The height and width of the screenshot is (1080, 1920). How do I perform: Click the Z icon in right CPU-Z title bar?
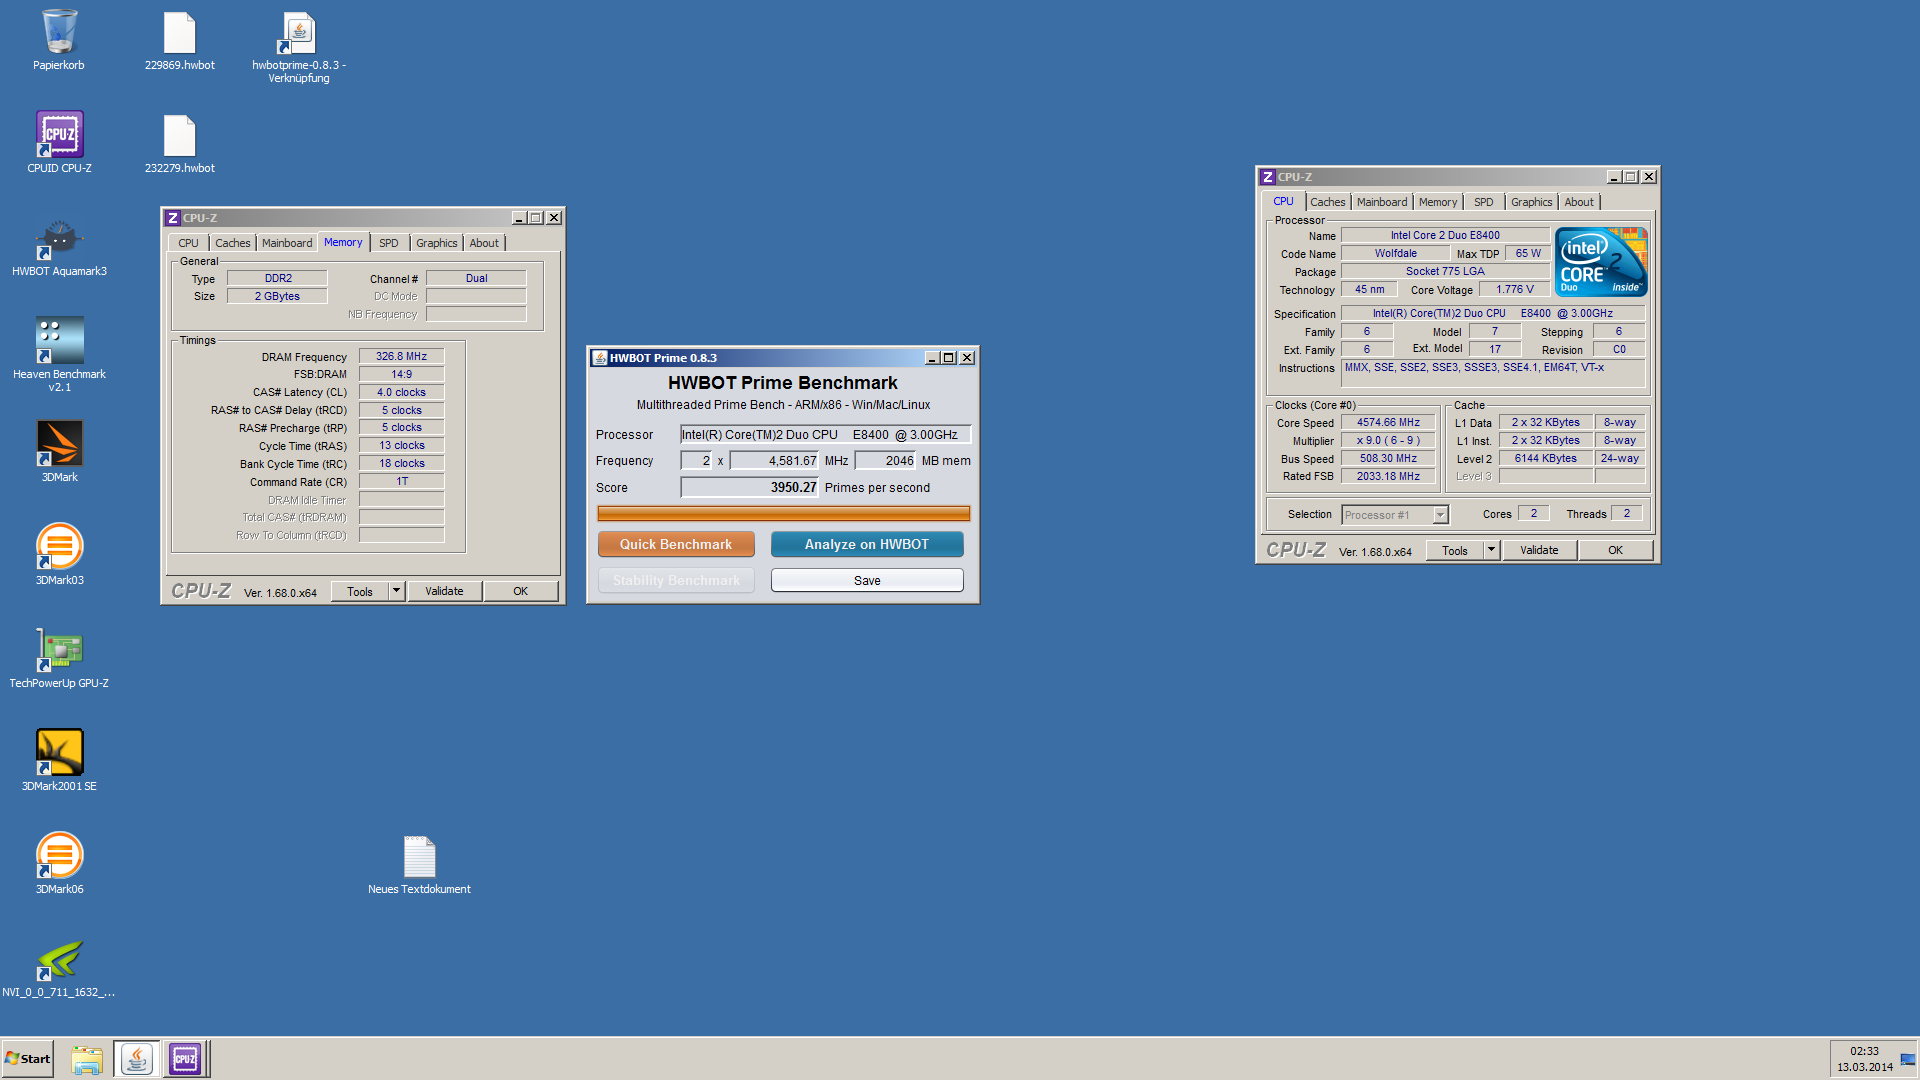point(1268,177)
